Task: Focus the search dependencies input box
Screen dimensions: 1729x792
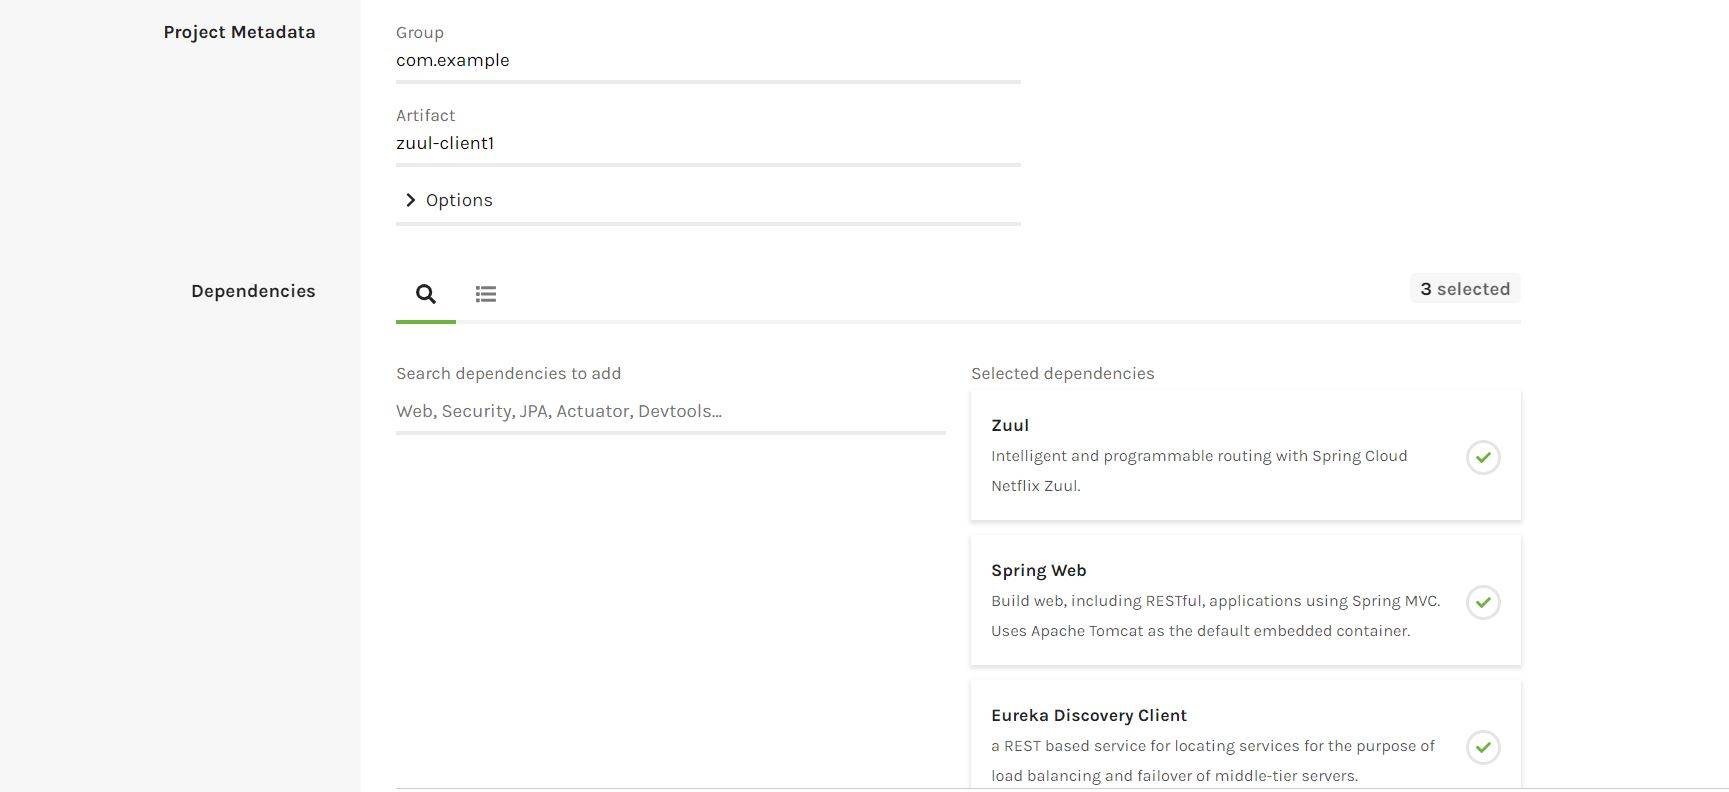Action: pyautogui.click(x=670, y=411)
